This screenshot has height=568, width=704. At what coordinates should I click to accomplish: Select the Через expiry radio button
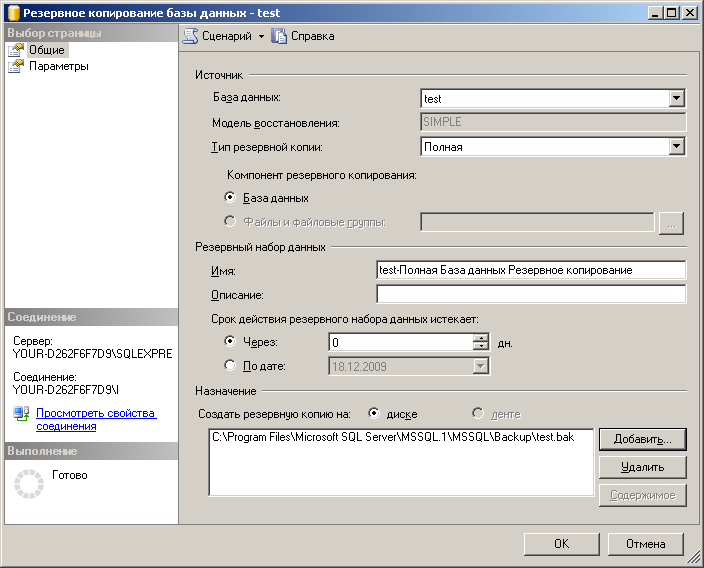pos(230,342)
